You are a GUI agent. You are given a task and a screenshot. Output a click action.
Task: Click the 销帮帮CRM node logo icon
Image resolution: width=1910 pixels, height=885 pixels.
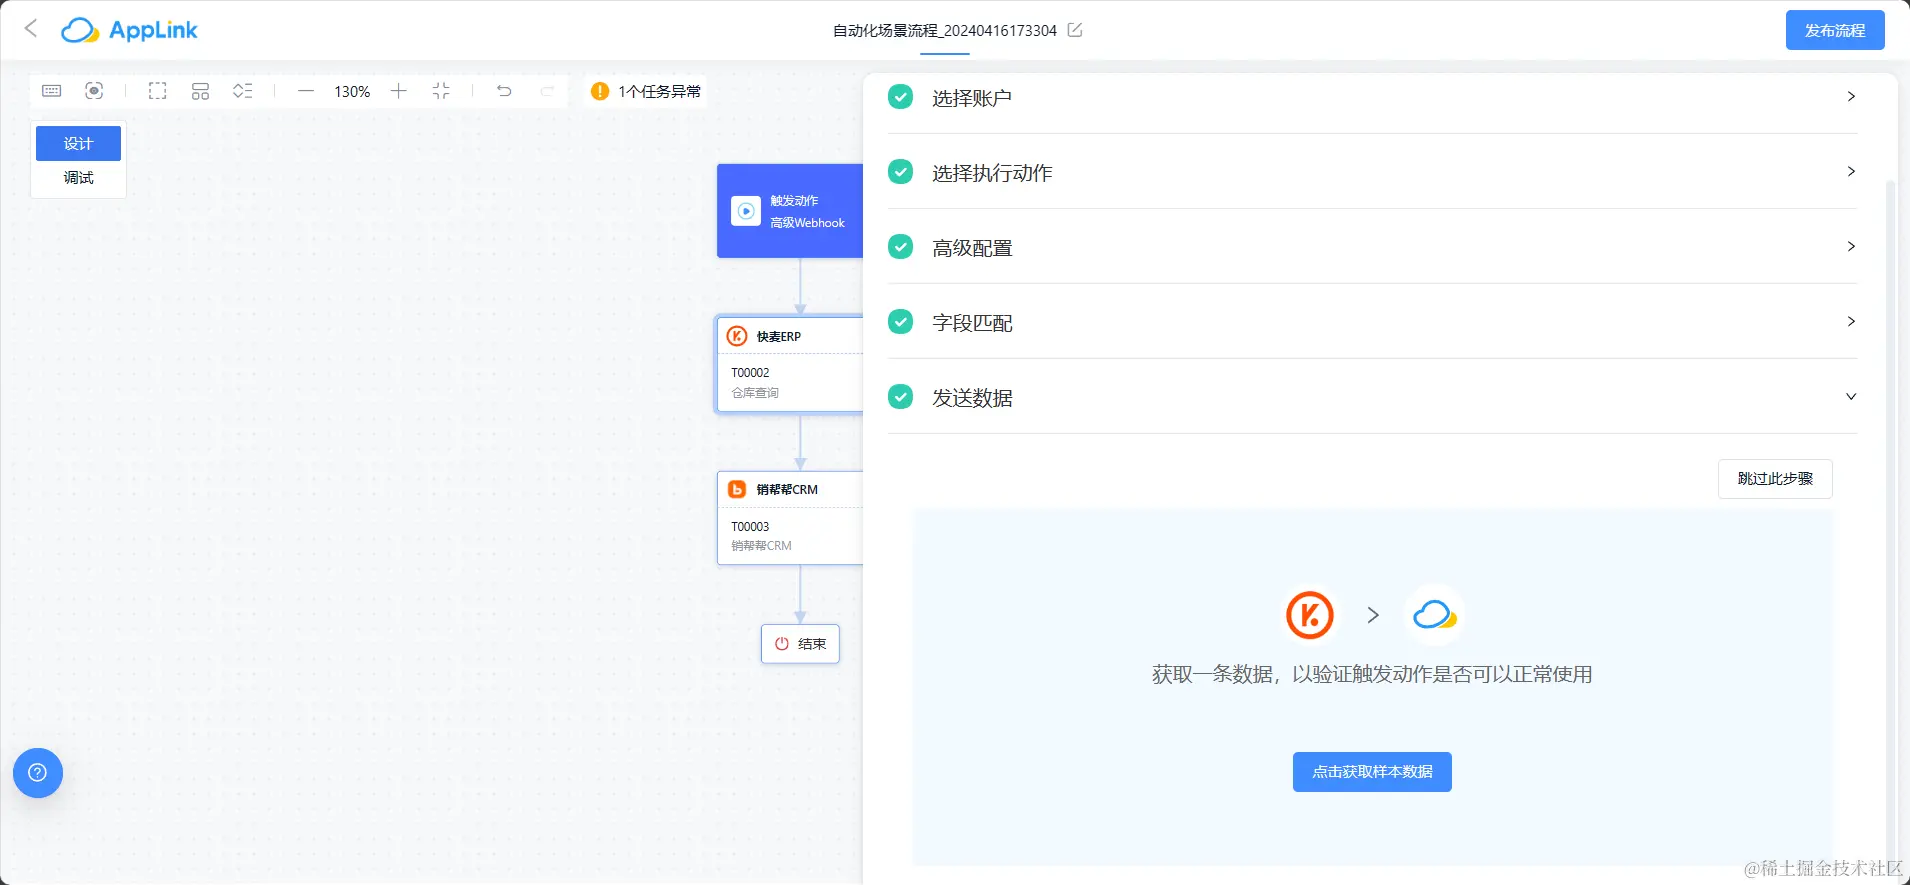[x=737, y=489]
